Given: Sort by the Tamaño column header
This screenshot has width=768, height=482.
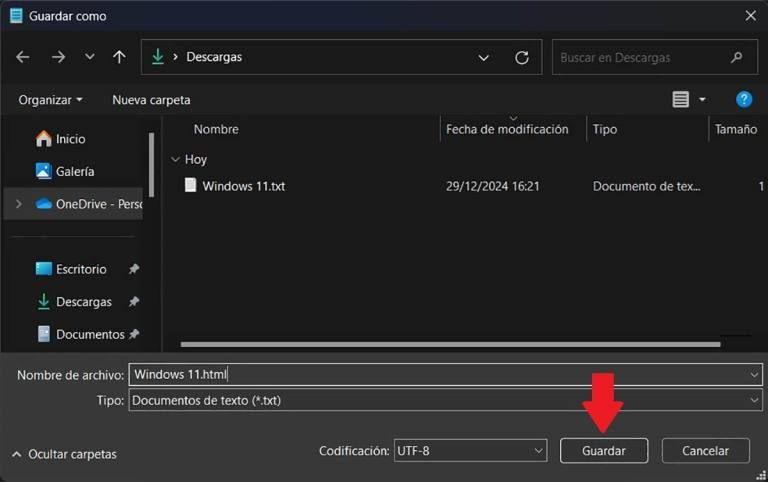Looking at the screenshot, I should (736, 129).
